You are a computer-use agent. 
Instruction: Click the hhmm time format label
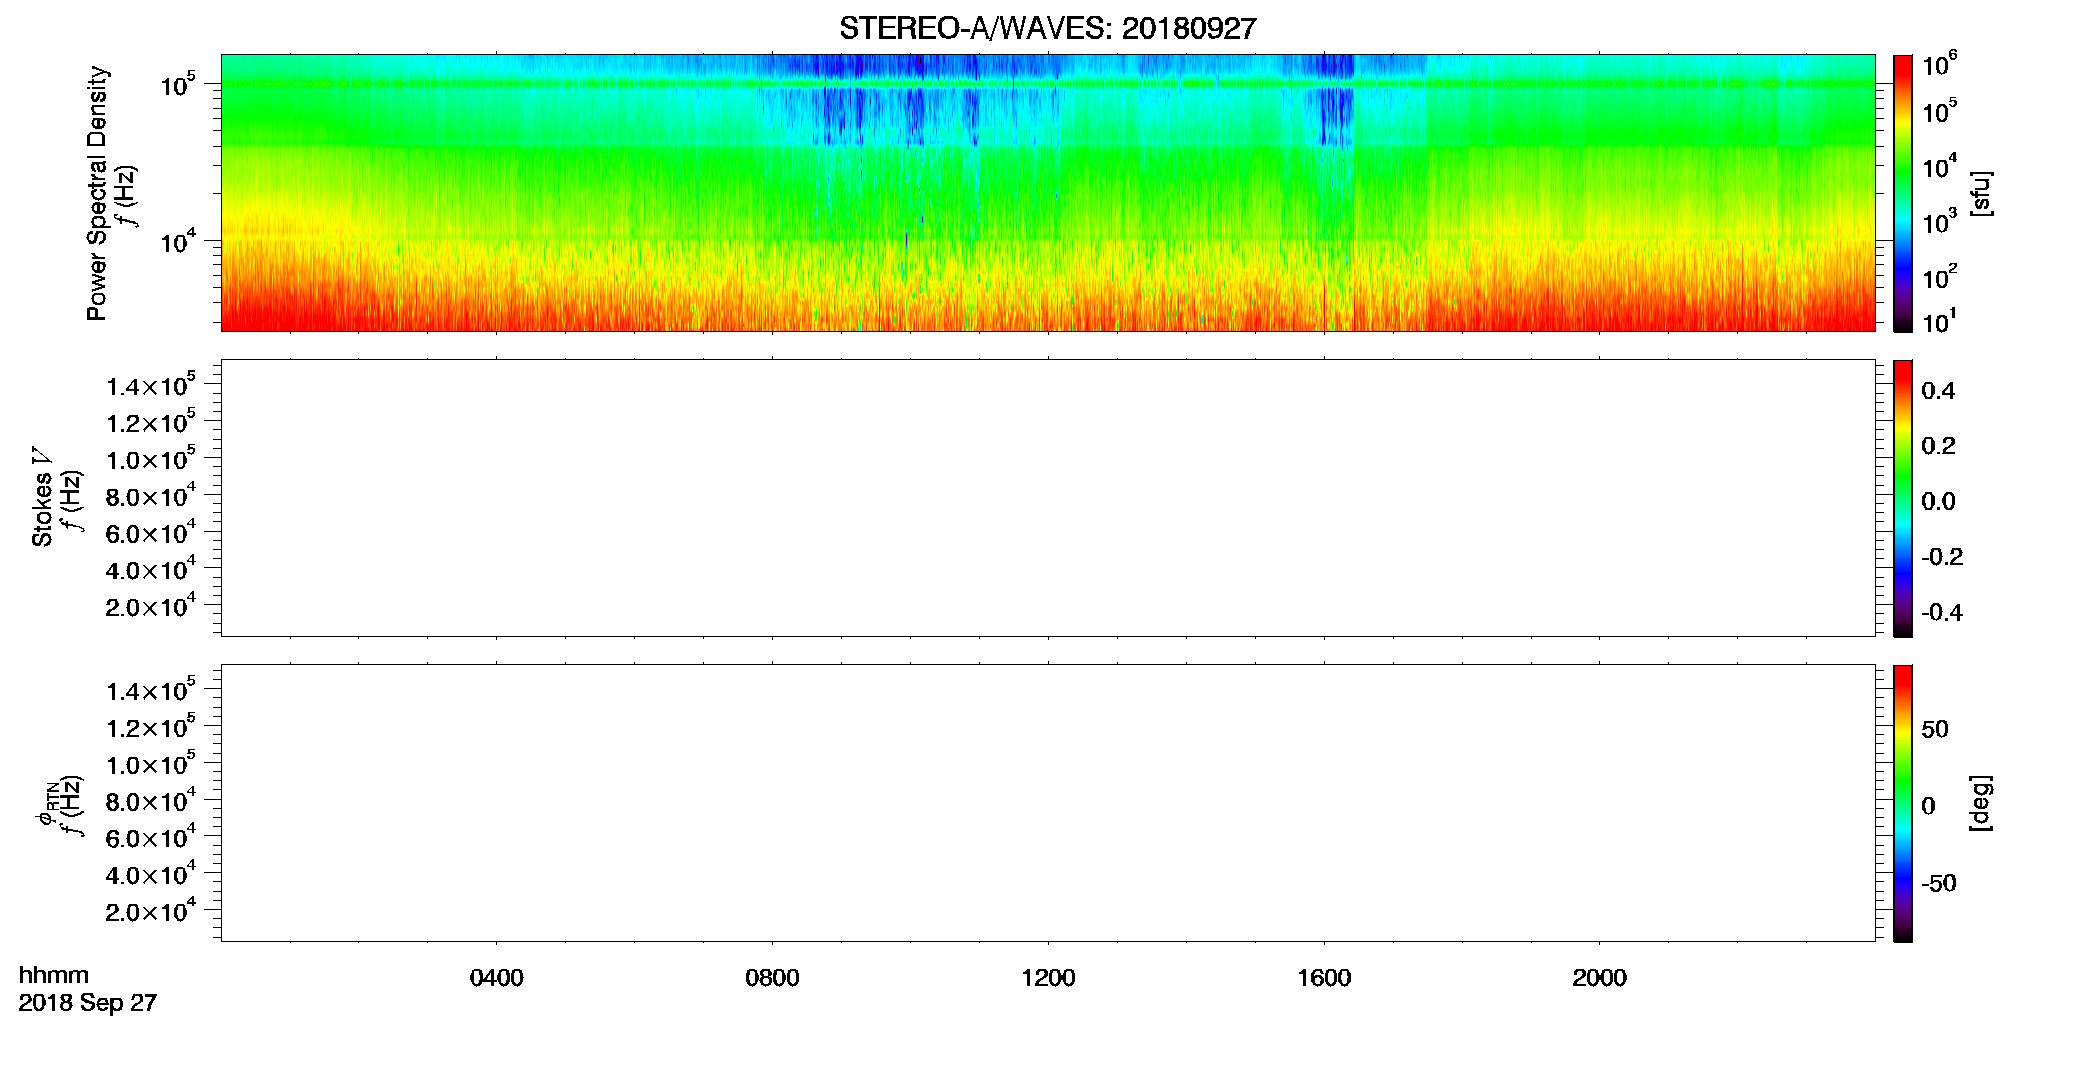click(x=54, y=975)
